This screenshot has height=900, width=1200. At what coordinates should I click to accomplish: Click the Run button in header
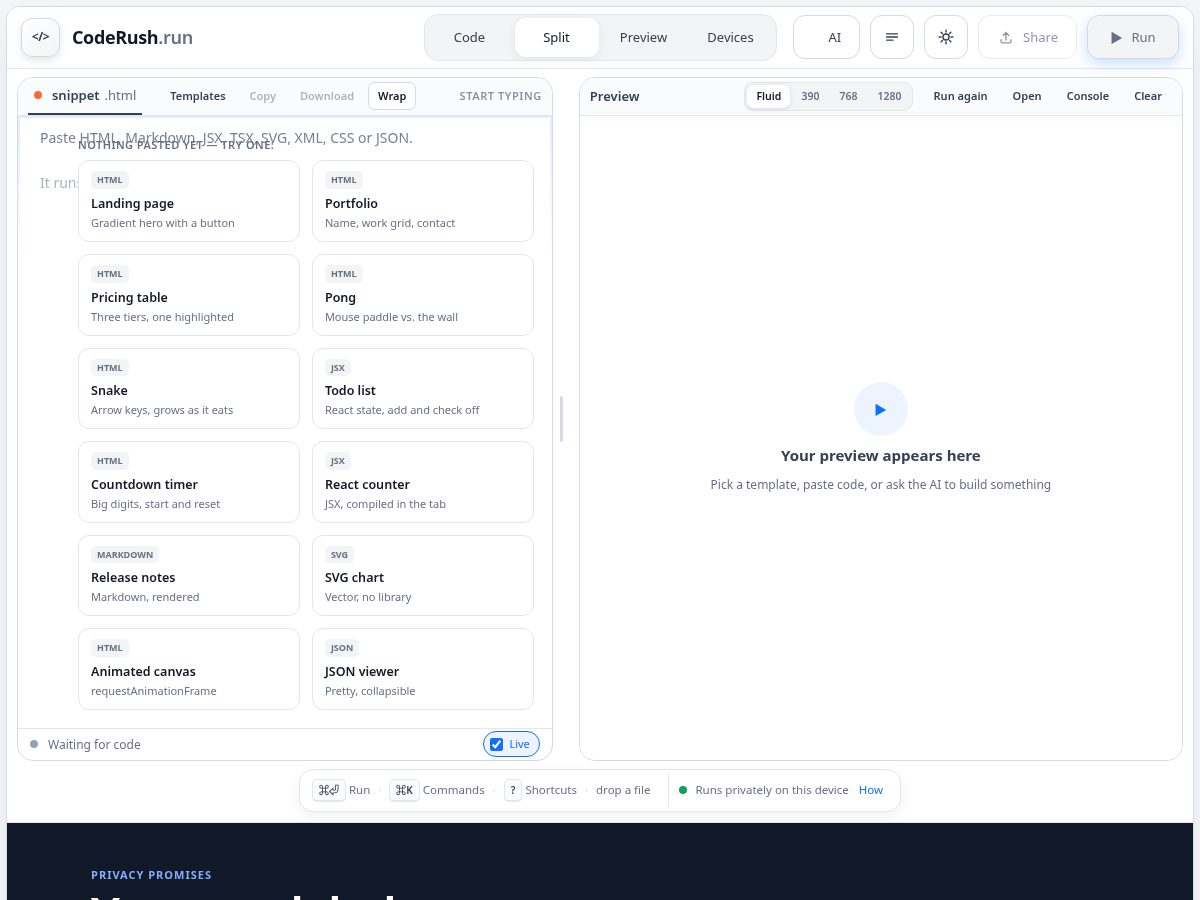pyautogui.click(x=1133, y=37)
